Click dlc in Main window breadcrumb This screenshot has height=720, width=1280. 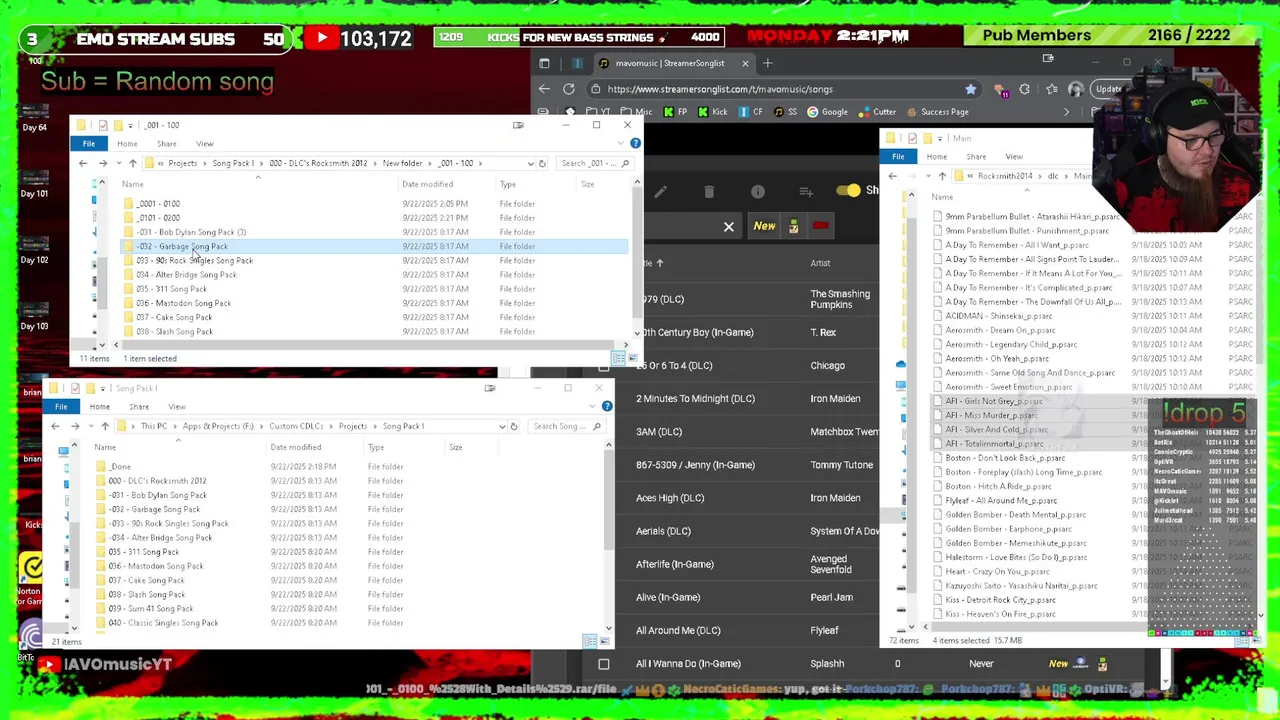pos(1053,176)
